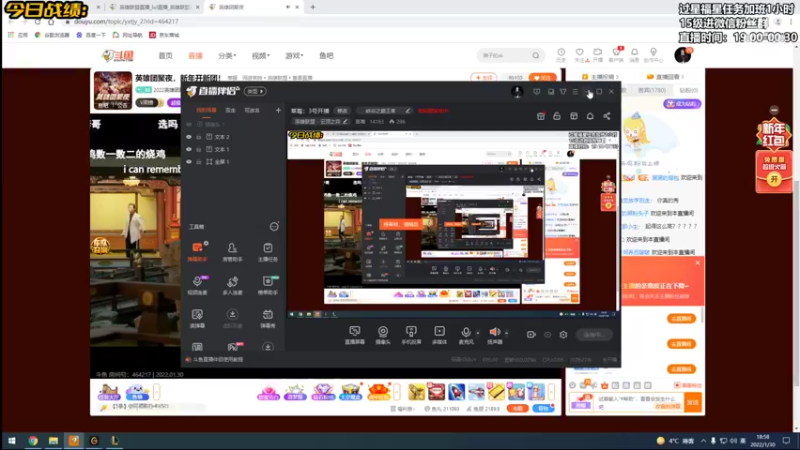
Task: Open the calendar gift icon with red dot
Action: pos(541,116)
